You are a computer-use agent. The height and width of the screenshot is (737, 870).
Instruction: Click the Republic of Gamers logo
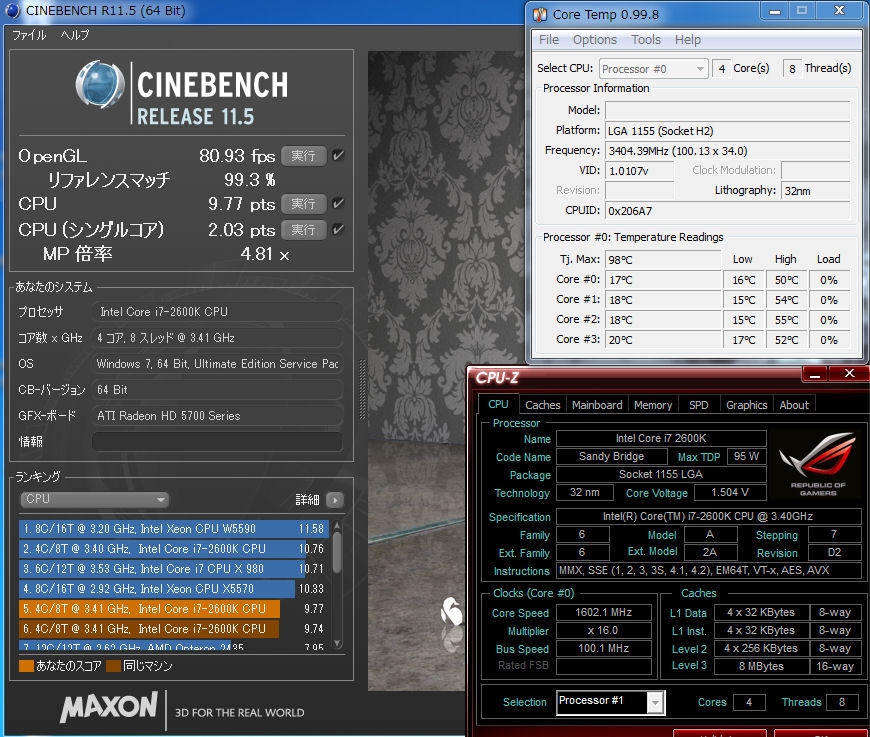click(x=817, y=465)
